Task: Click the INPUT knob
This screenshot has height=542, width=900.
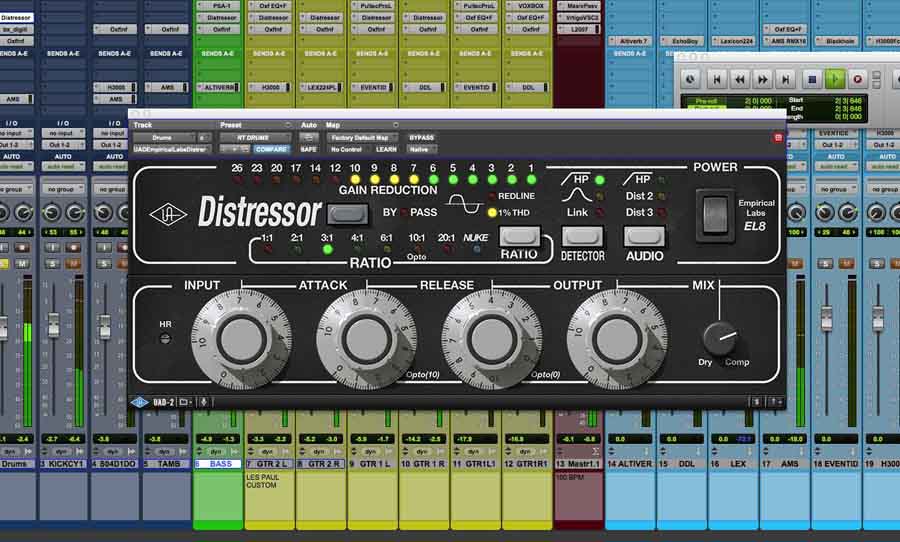Action: [241, 339]
